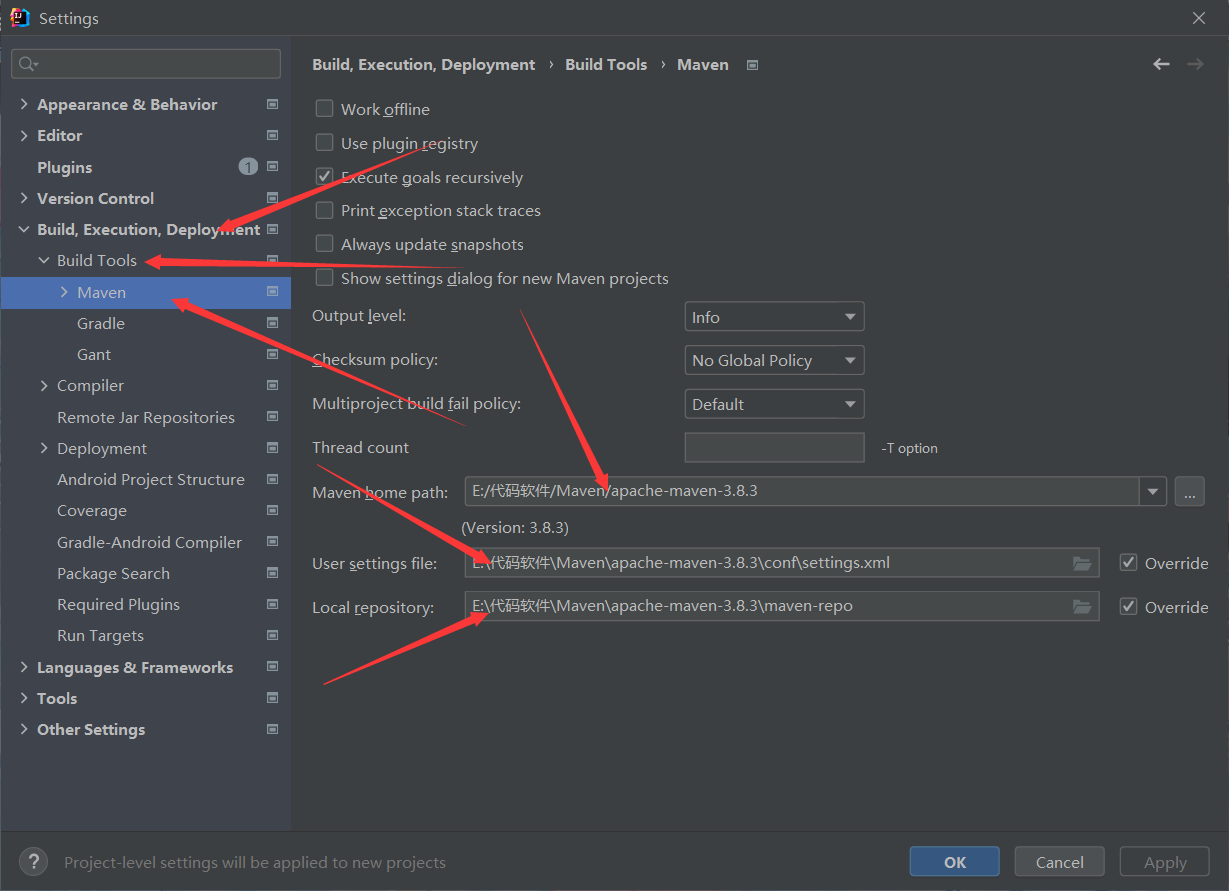Click the help question mark icon

pos(33,861)
